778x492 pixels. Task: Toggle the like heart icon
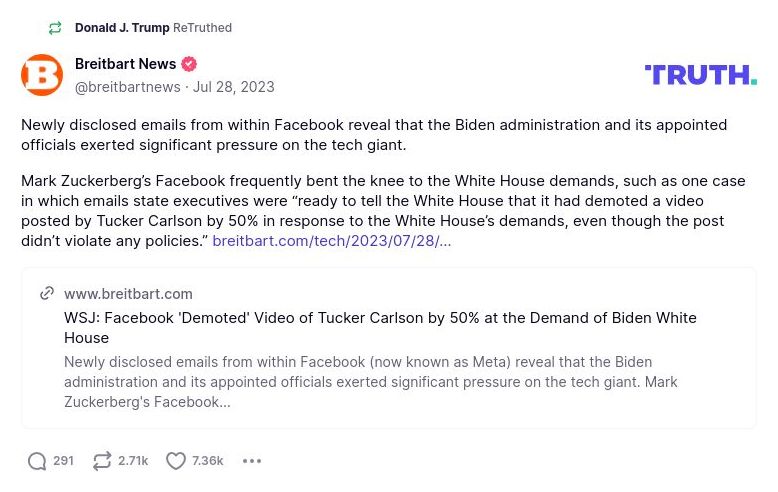[x=176, y=461]
